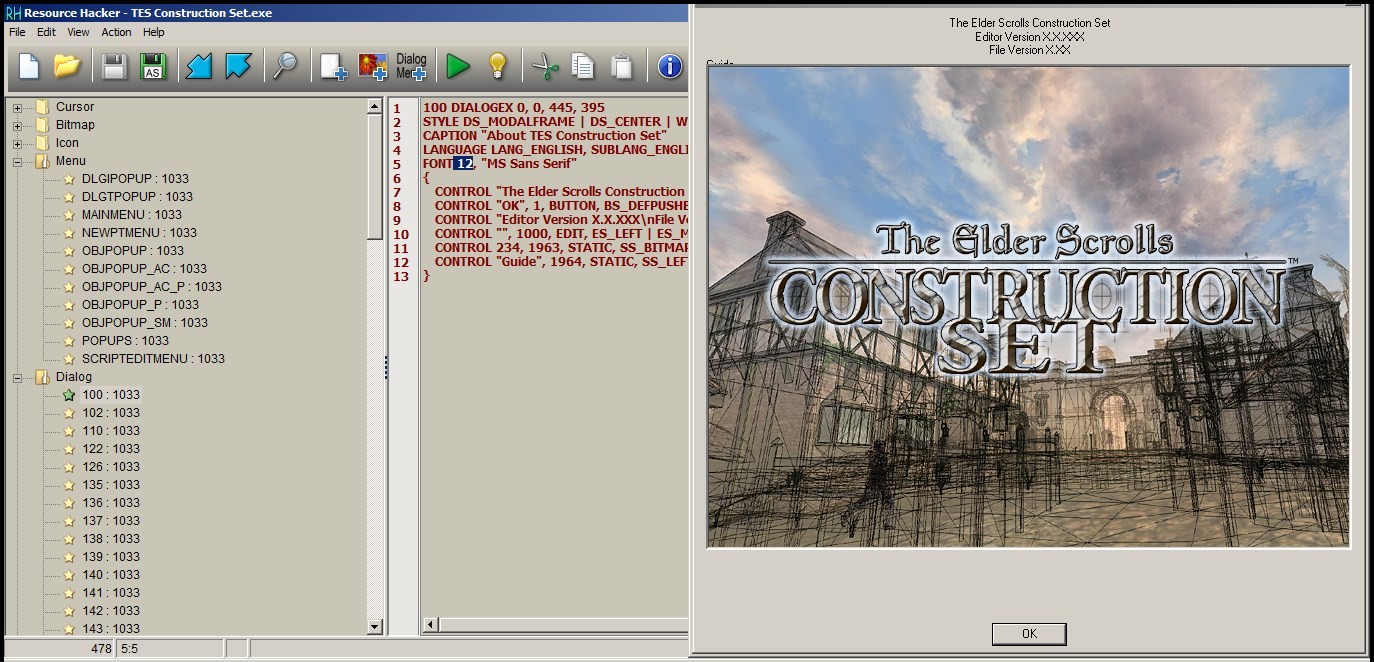Viewport: 1374px width, 662px height.
Task: Click the light bulb icon
Action: (x=497, y=67)
